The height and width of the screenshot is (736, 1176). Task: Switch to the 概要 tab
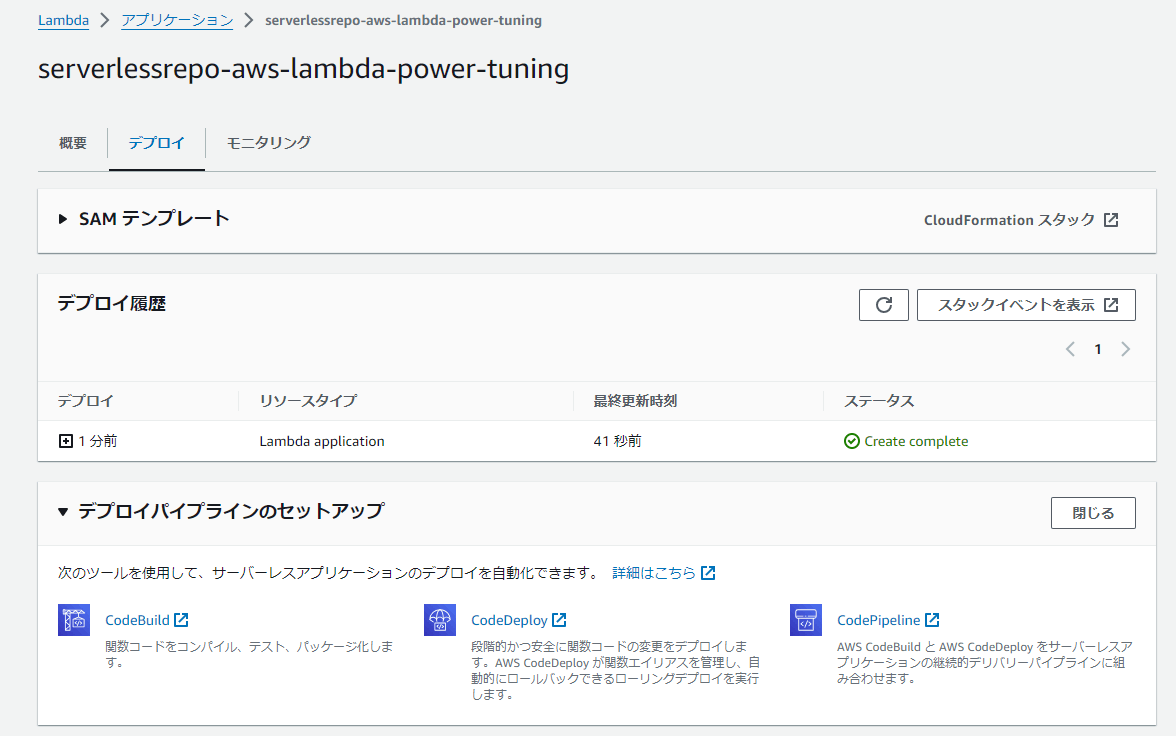click(x=73, y=143)
